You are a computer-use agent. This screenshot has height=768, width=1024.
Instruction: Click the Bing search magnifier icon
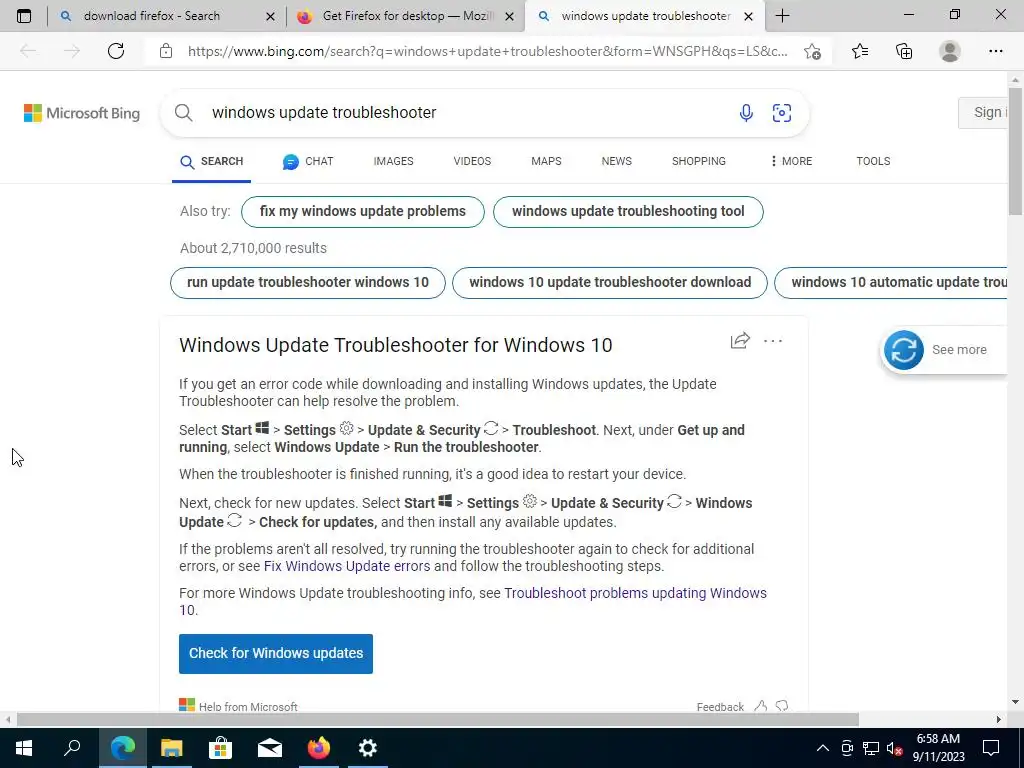184,112
